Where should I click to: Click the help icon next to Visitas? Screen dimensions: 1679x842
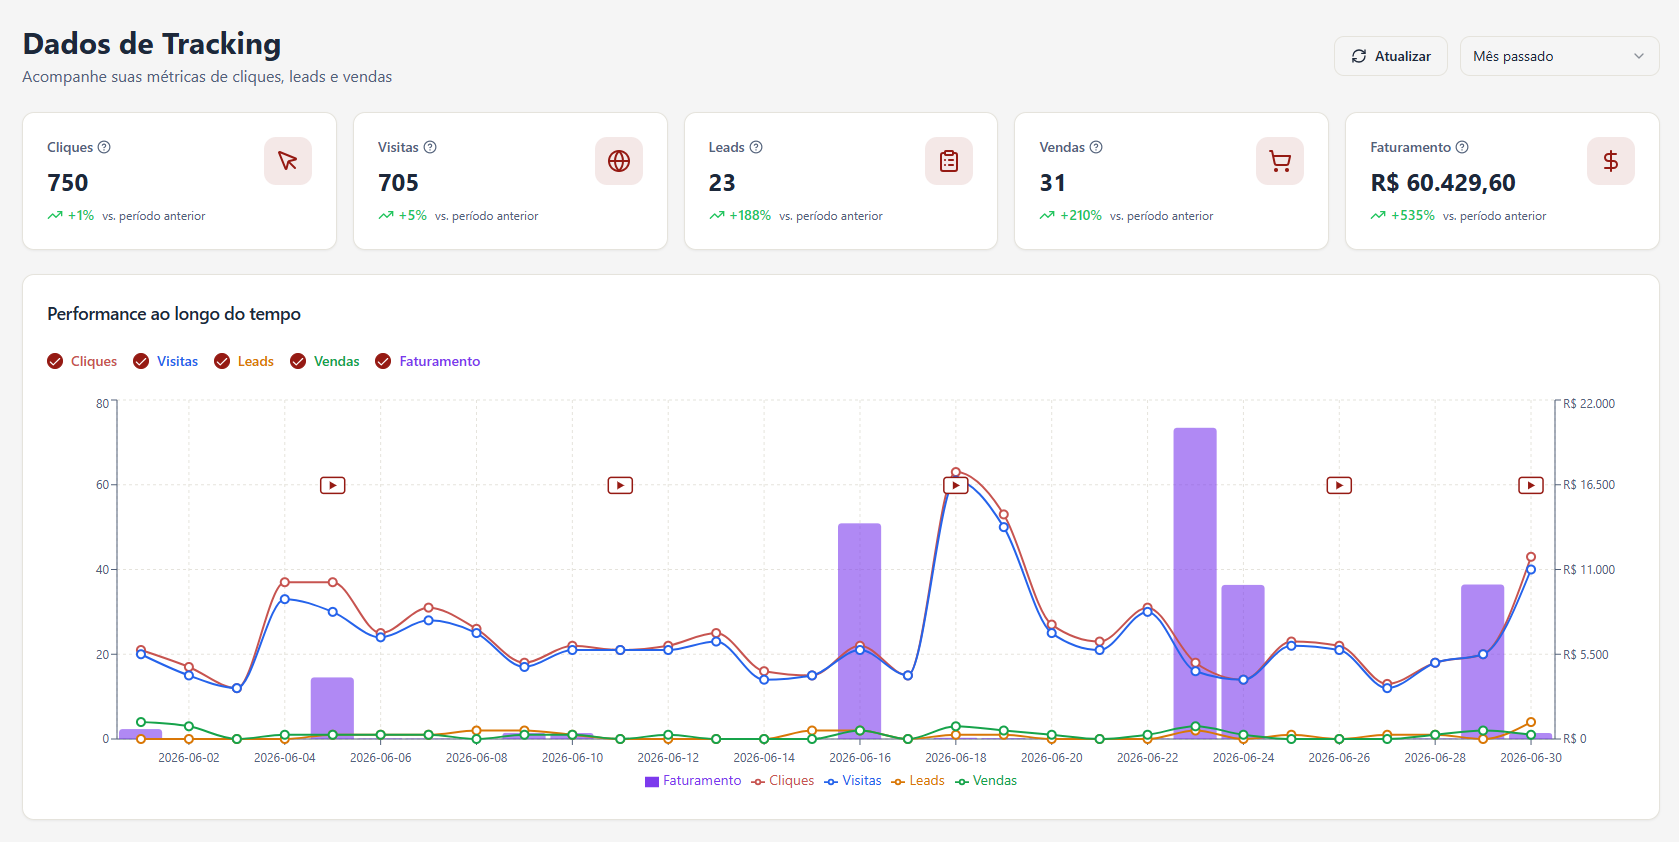[430, 147]
